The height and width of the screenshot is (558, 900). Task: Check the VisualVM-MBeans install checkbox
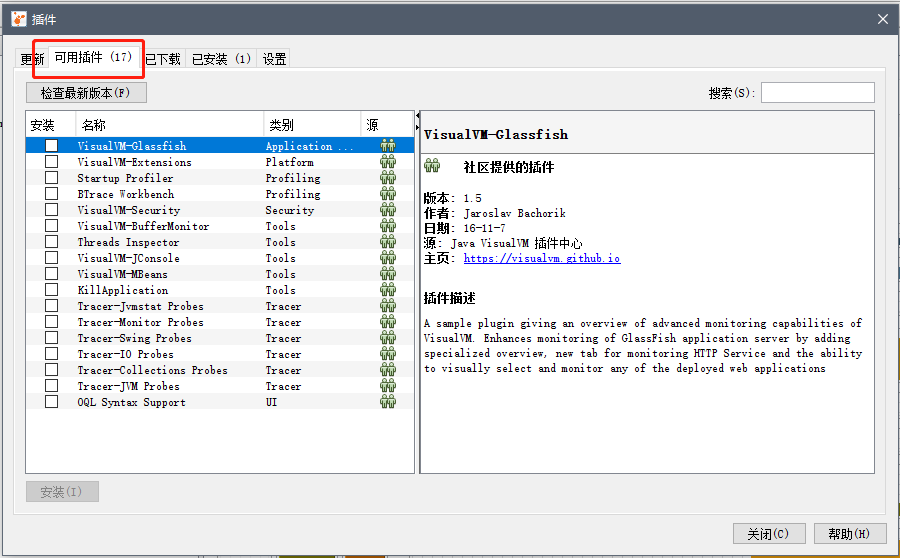[x=52, y=274]
